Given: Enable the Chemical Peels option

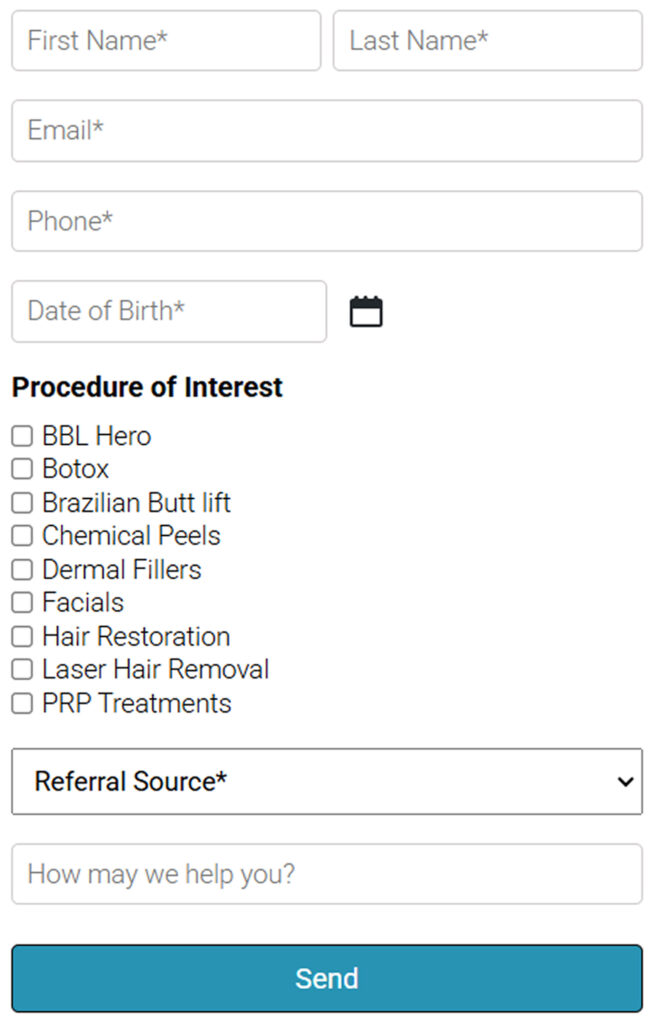Looking at the screenshot, I should (x=22, y=536).
